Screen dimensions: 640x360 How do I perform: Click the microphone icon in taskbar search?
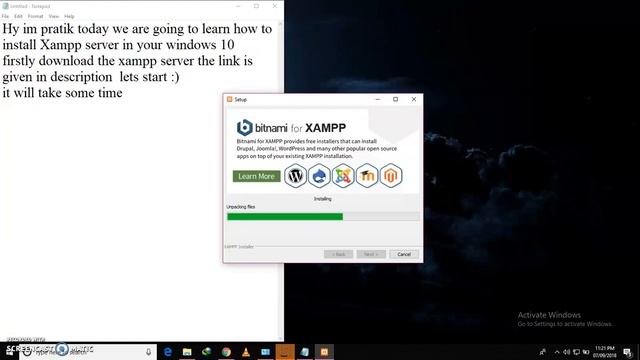click(149, 352)
